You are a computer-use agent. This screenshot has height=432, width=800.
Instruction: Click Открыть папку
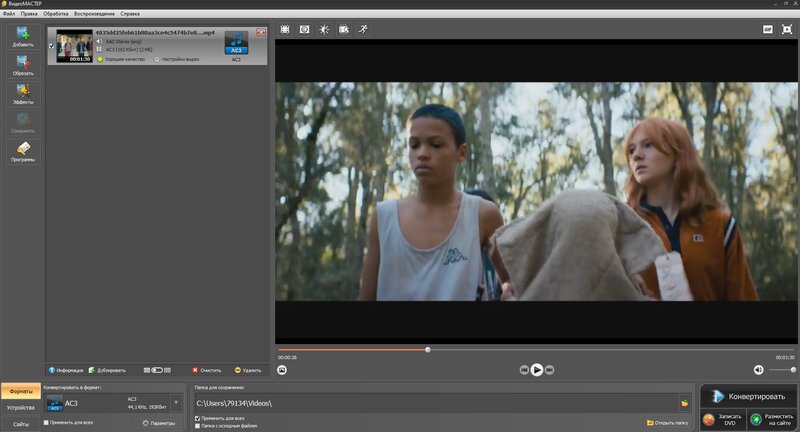click(x=667, y=423)
